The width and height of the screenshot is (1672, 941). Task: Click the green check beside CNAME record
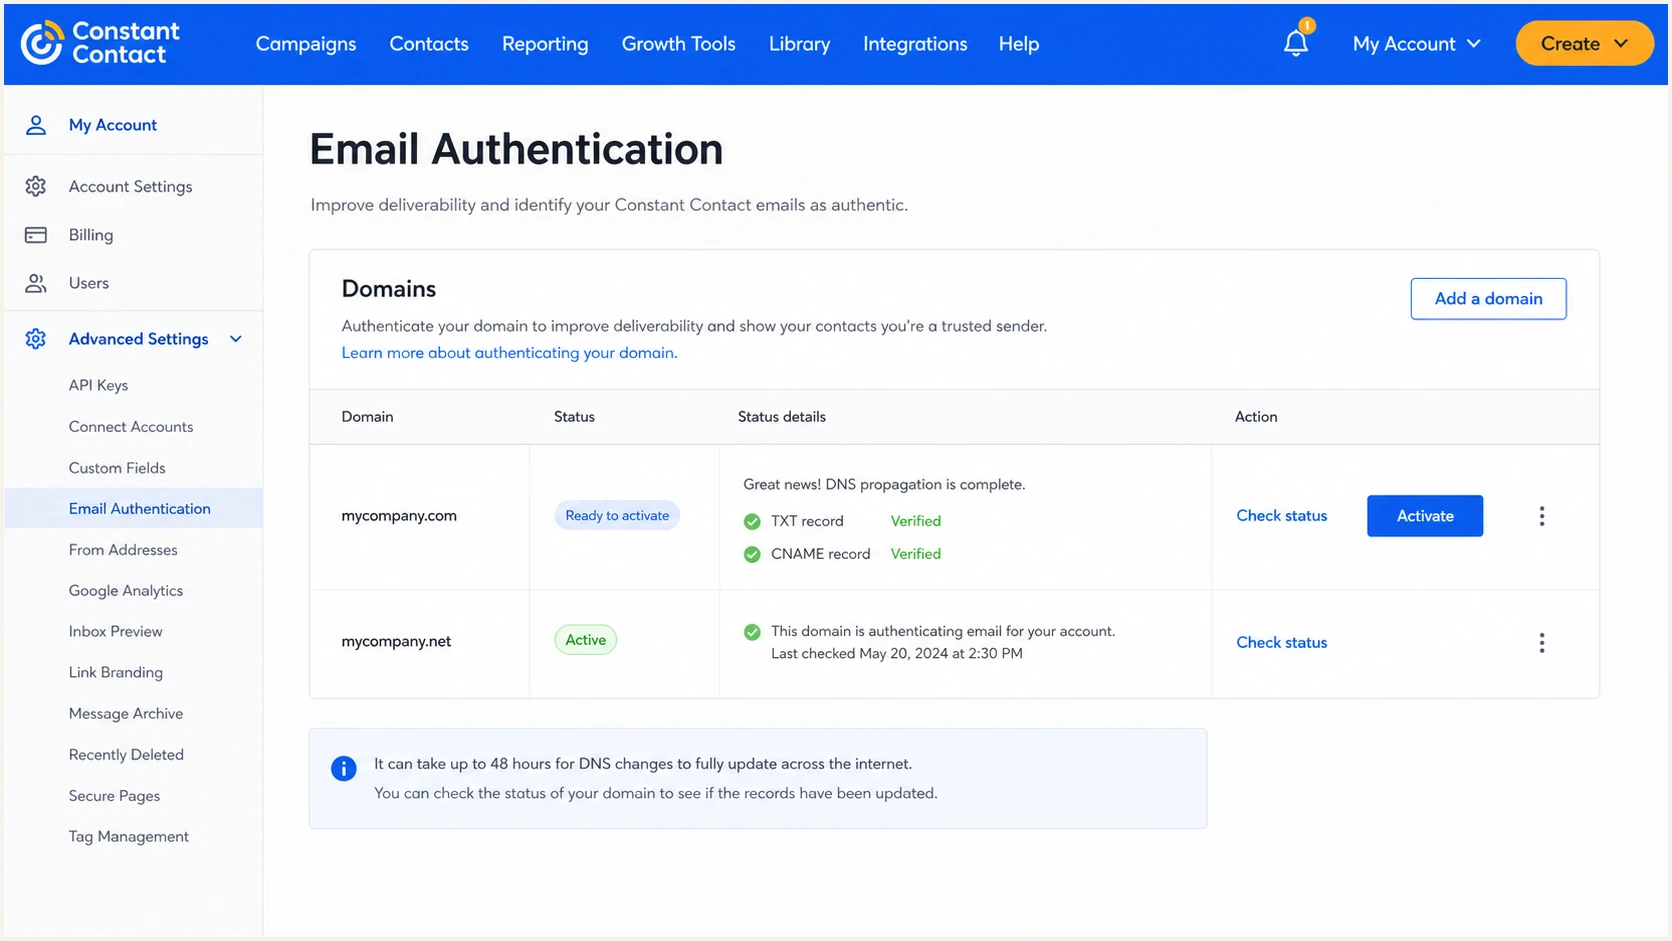(x=752, y=554)
